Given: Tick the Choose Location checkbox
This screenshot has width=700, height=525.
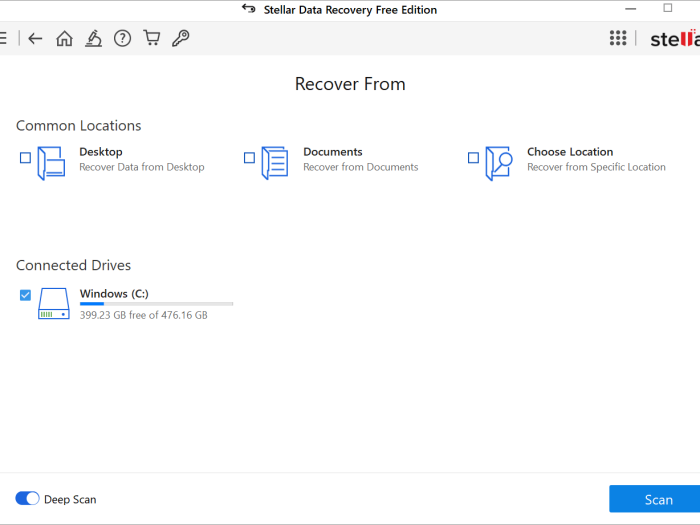Looking at the screenshot, I should [x=473, y=158].
